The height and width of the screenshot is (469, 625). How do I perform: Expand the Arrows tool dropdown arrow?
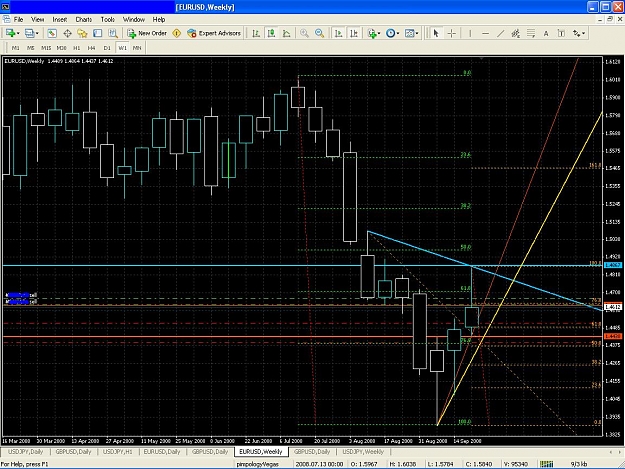pyautogui.click(x=584, y=33)
